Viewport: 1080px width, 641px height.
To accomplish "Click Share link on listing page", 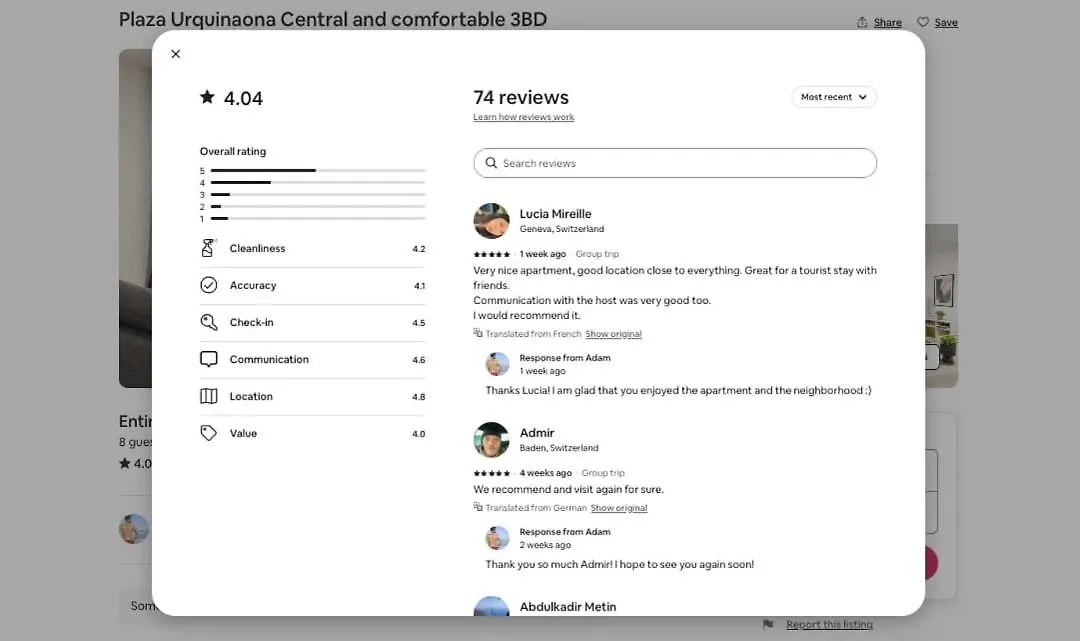I will pos(887,23).
